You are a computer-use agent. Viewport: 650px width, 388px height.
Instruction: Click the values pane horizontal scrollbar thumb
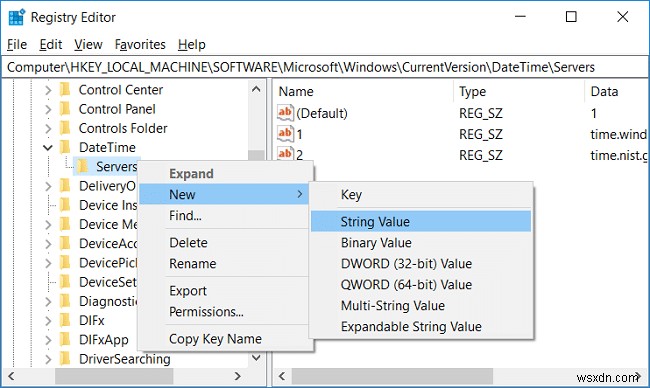click(392, 376)
